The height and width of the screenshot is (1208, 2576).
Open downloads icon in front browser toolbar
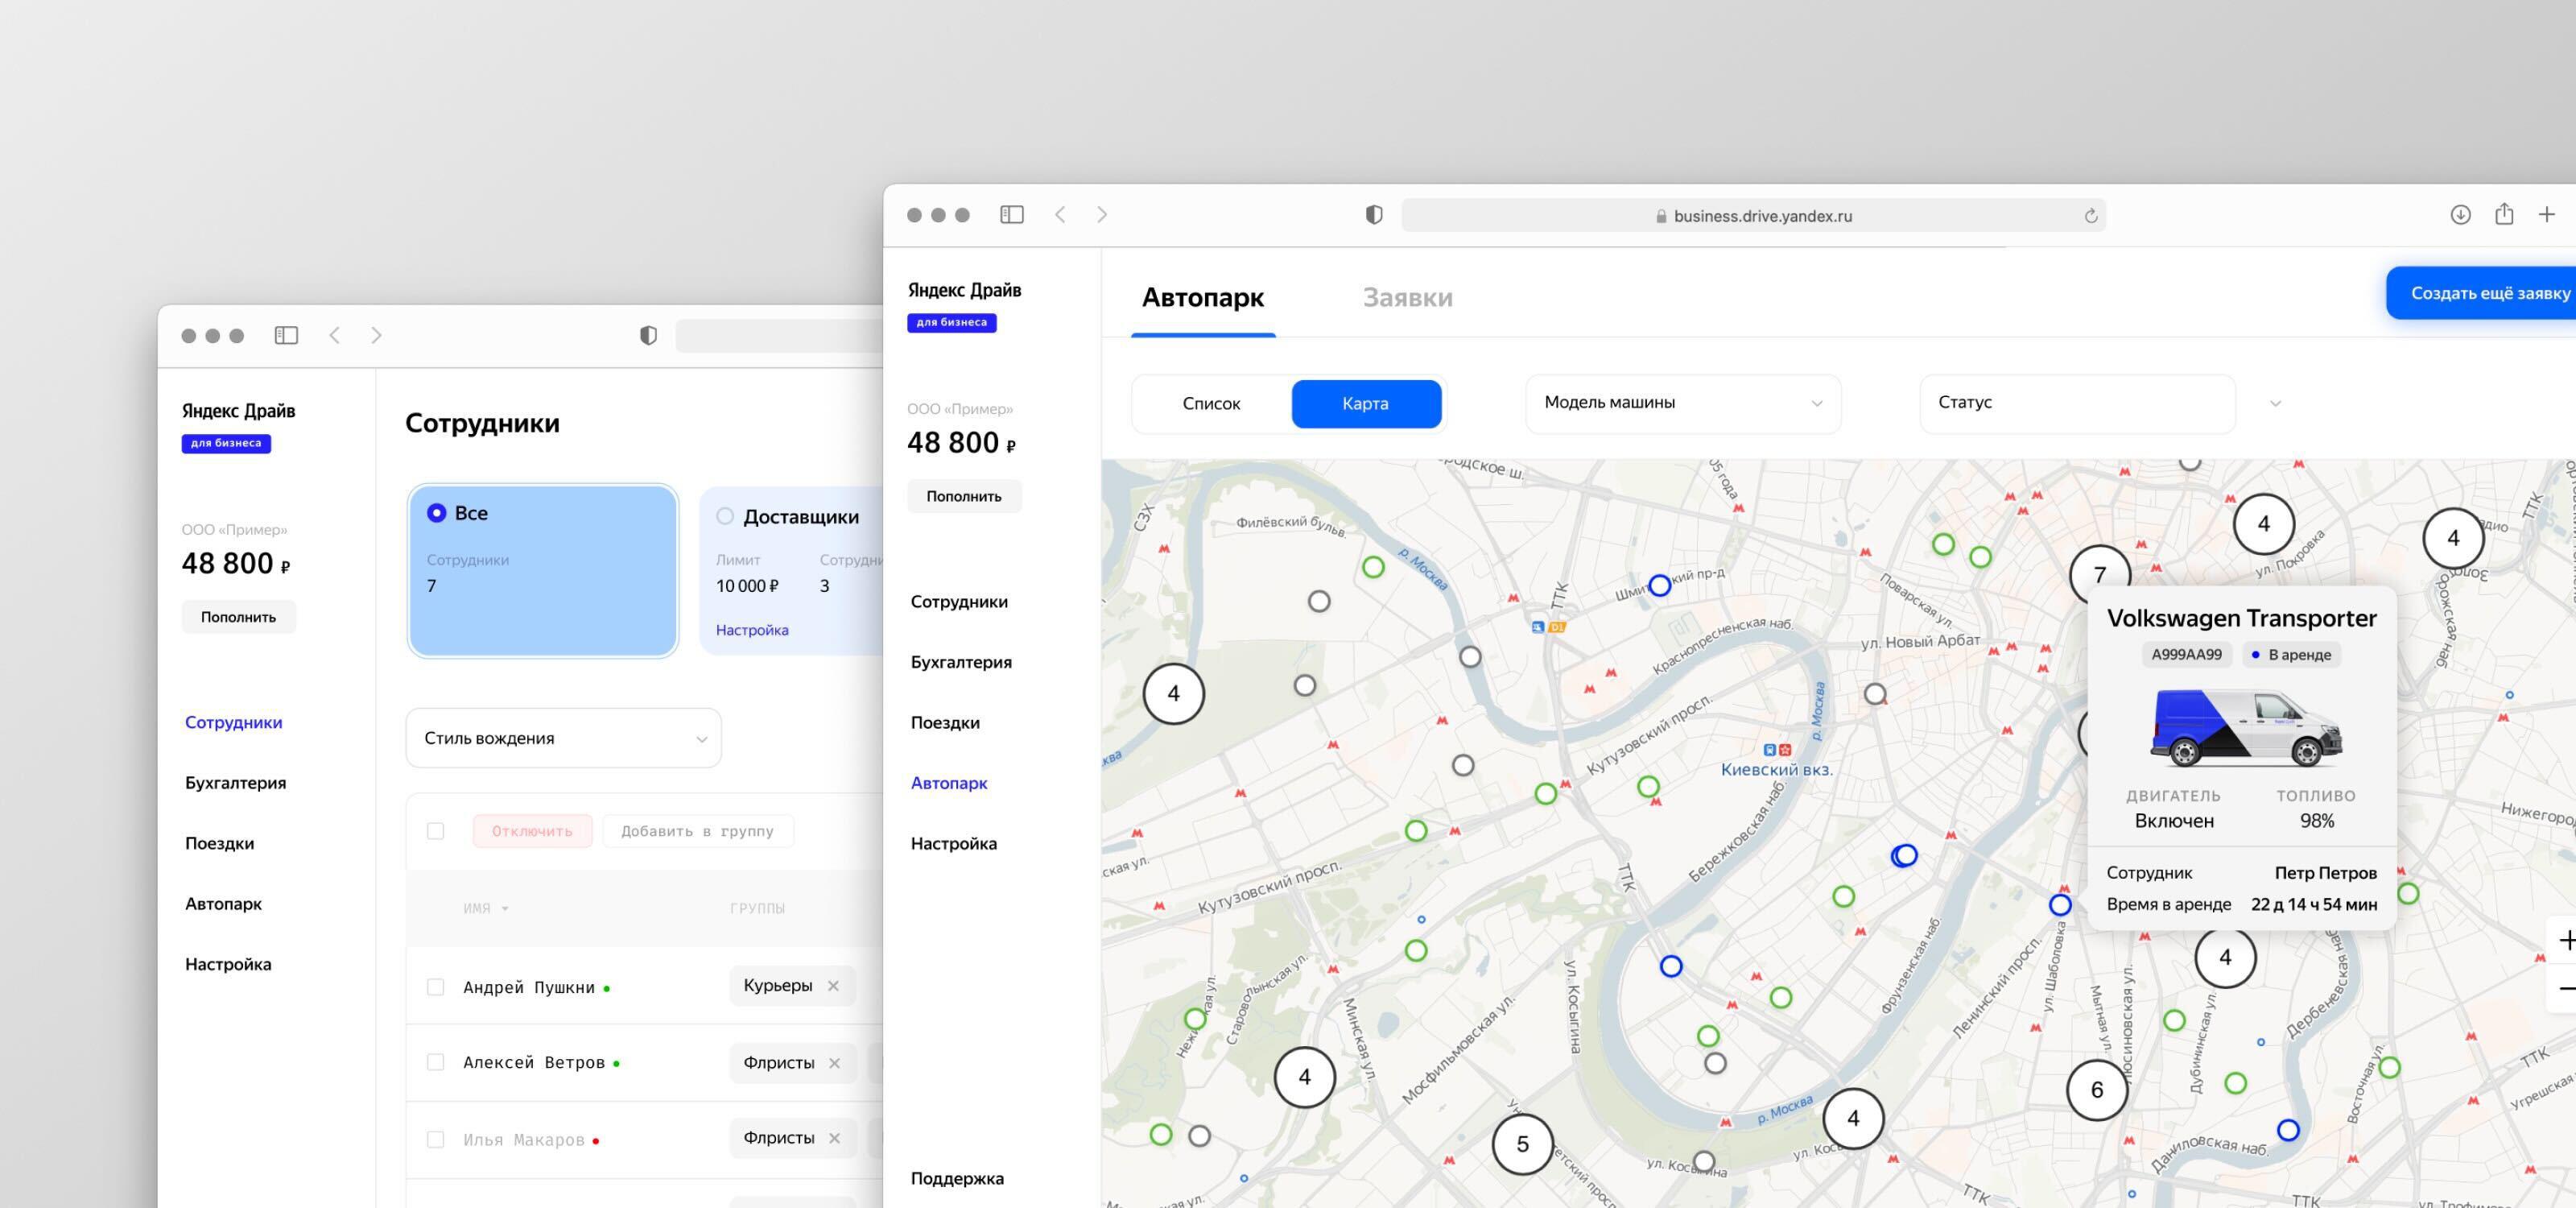point(2460,215)
